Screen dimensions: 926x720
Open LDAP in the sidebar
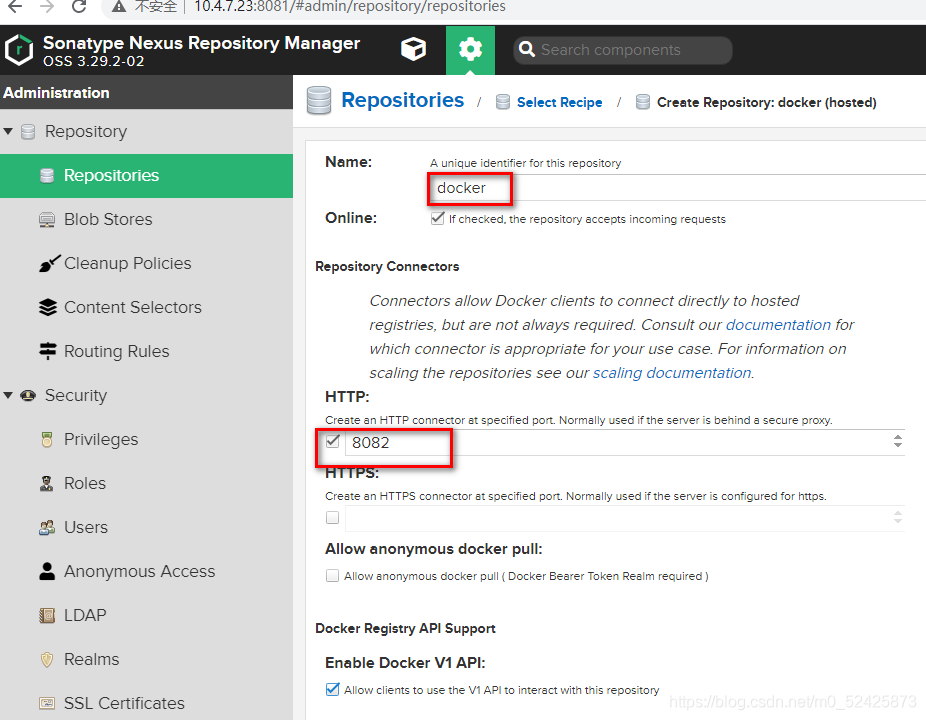click(x=146, y=615)
